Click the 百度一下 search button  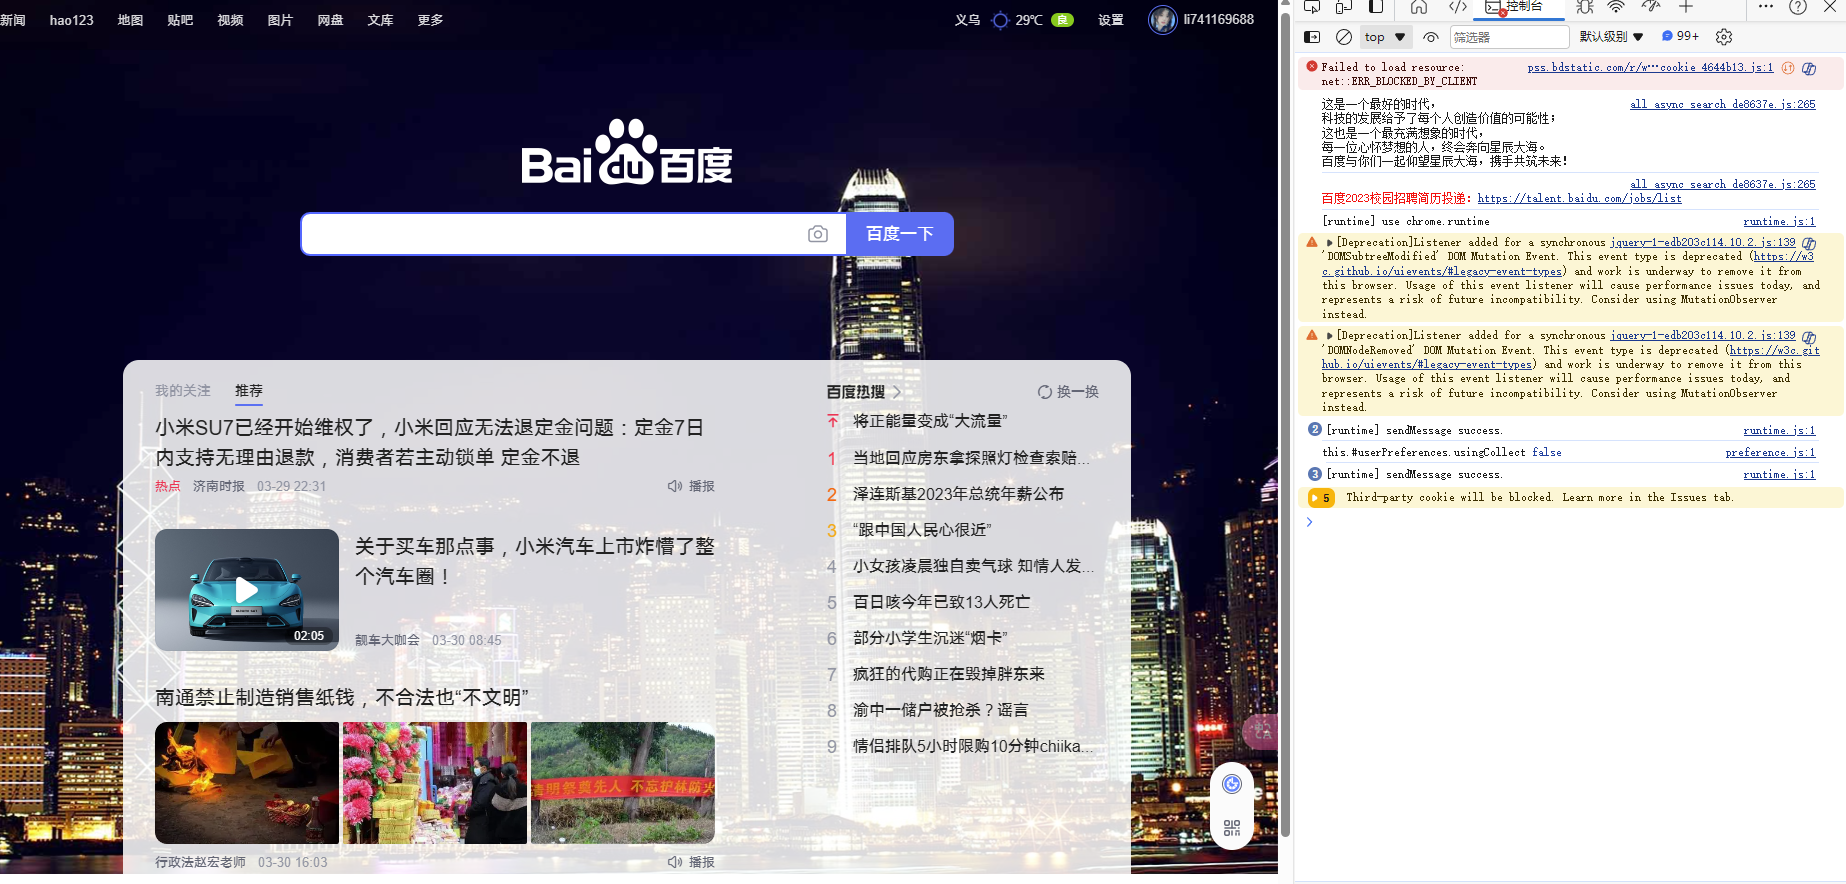tap(900, 234)
